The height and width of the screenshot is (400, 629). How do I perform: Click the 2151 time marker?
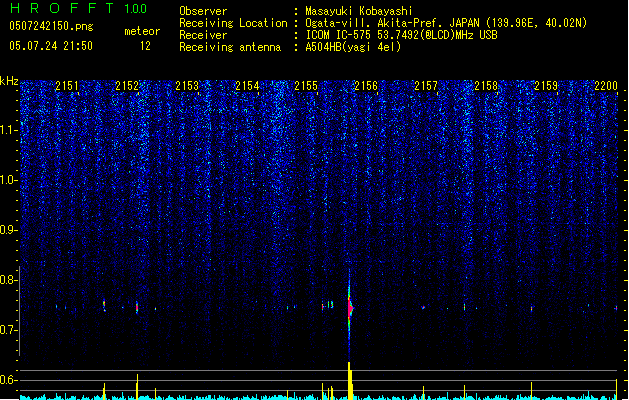67,86
